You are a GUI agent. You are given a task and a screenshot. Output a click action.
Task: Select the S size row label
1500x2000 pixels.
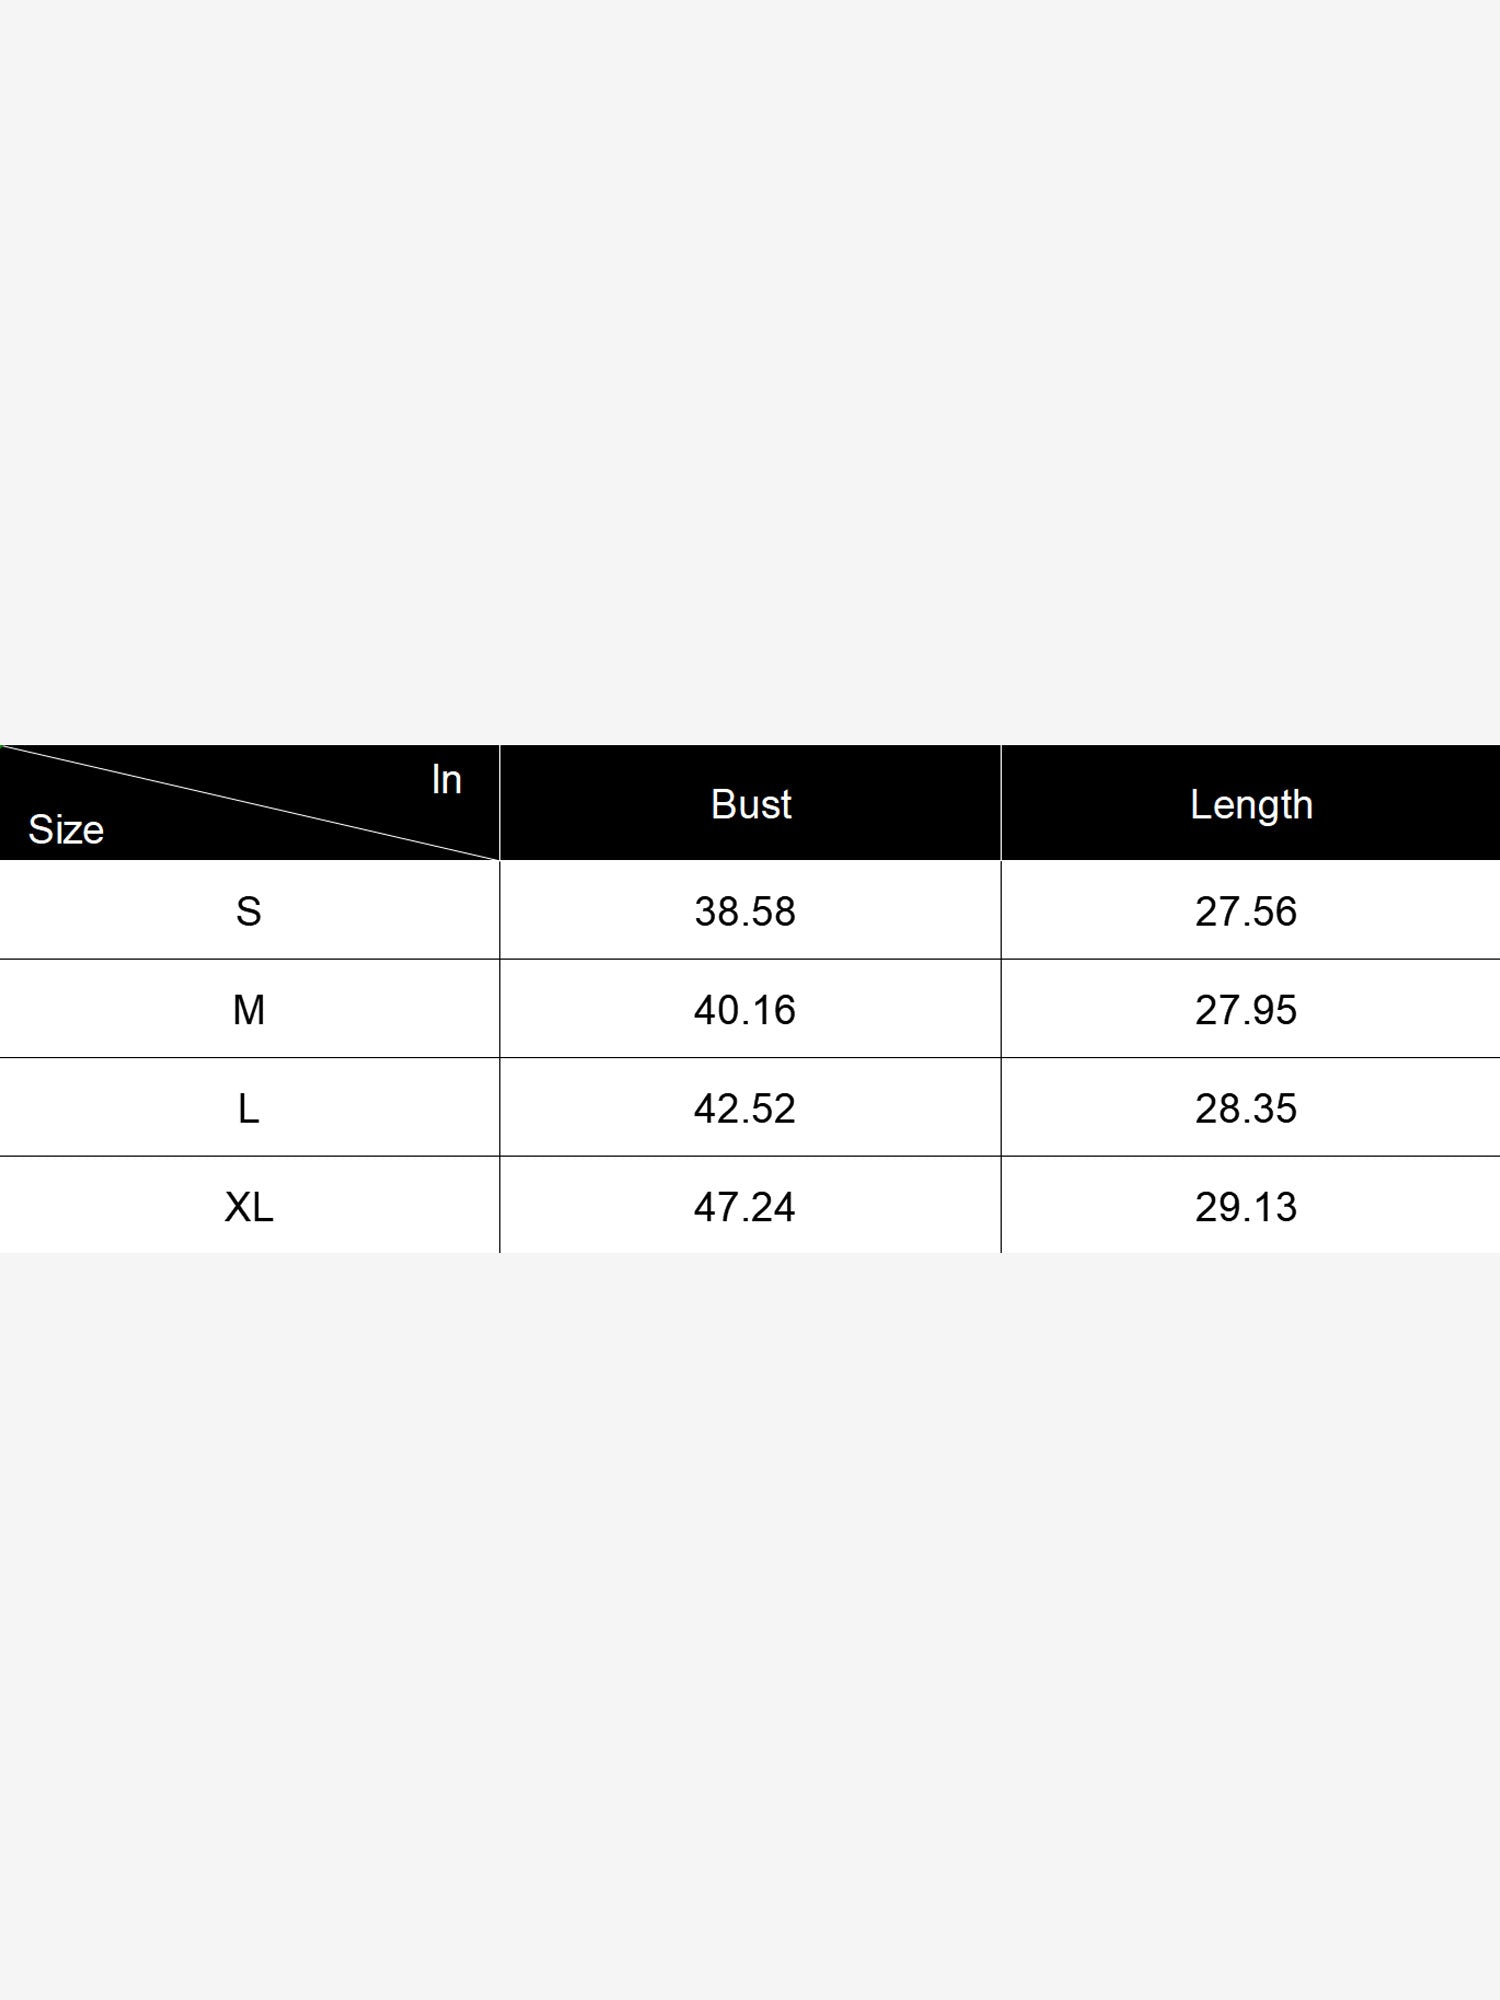pos(249,912)
